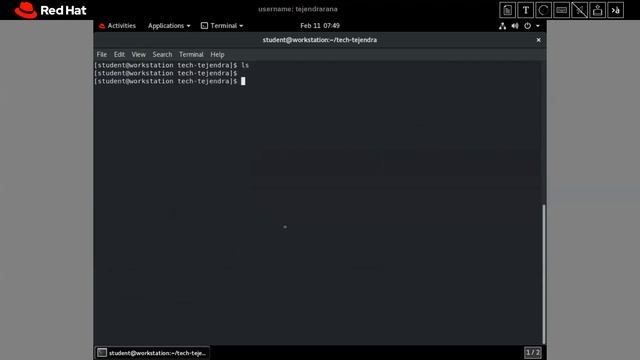
Task: Click the text 'T' toolbar icon
Action: [526, 10]
